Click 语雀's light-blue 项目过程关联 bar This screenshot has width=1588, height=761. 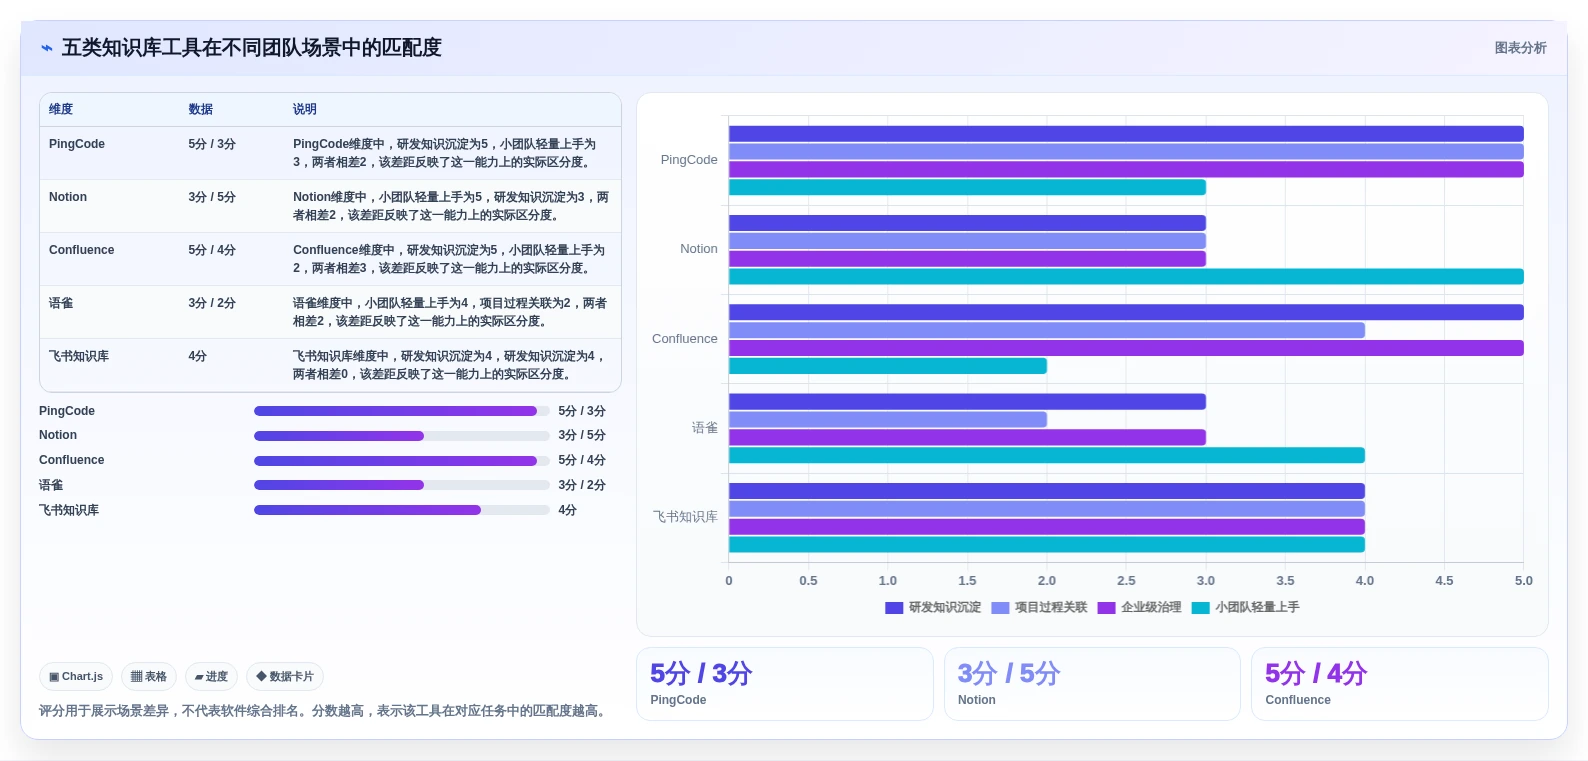tap(888, 420)
